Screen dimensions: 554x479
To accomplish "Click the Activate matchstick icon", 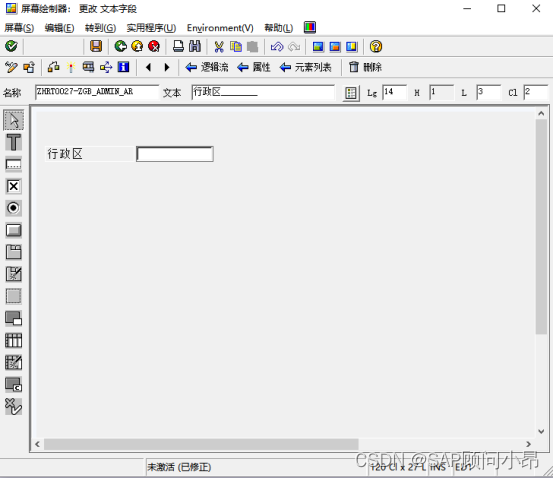I will 71,67.
